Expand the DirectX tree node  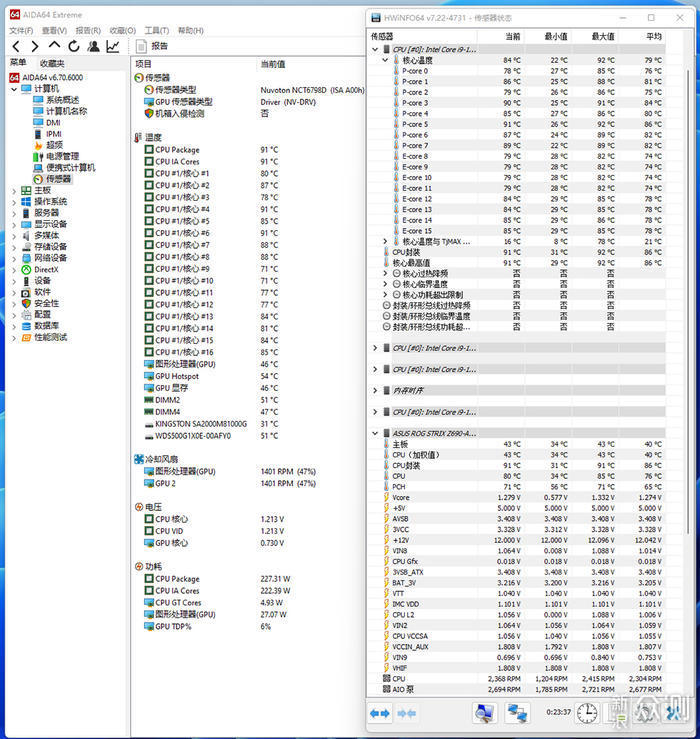pyautogui.click(x=14, y=270)
